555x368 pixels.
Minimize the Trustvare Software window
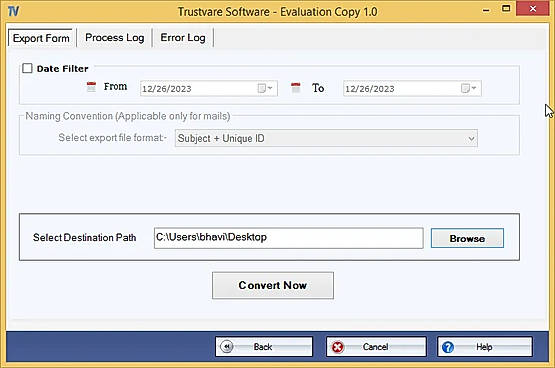(x=486, y=10)
